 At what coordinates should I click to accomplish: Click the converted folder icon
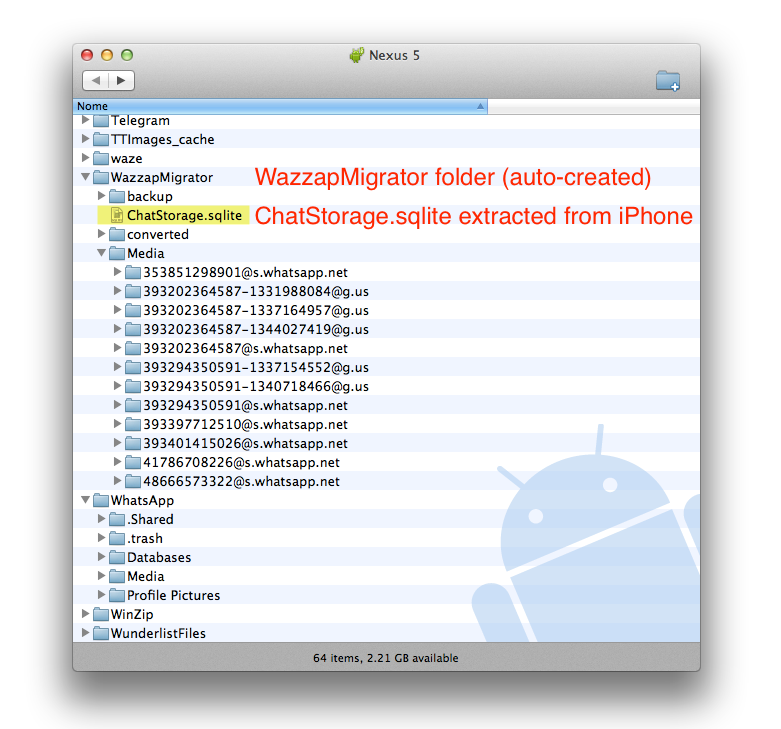pyautogui.click(x=117, y=234)
